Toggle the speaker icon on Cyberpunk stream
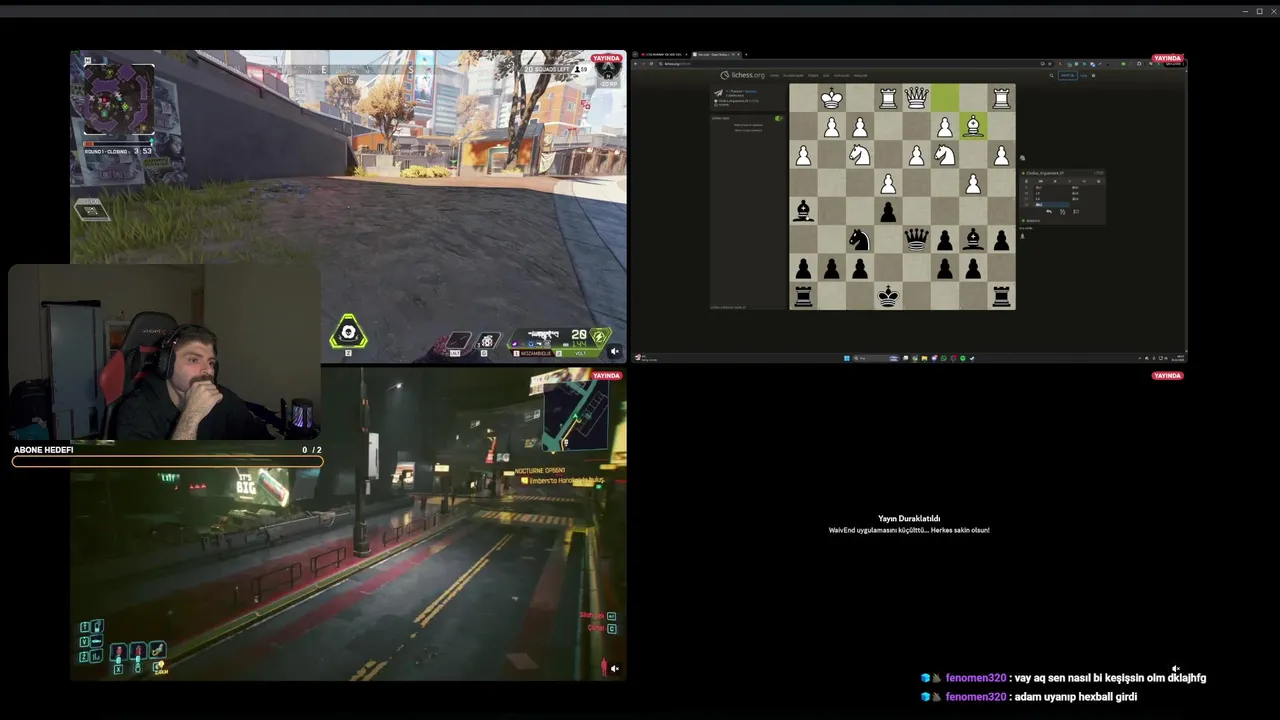This screenshot has height=720, width=1280. [x=614, y=668]
